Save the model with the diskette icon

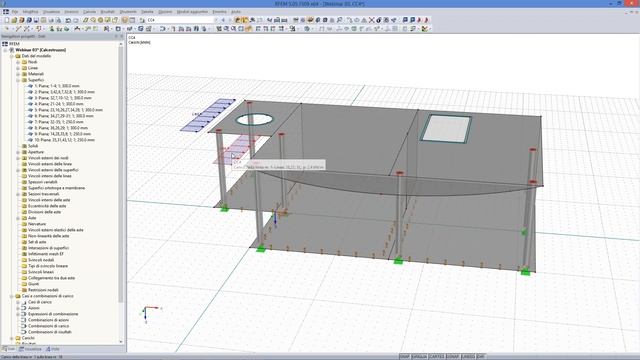click(x=36, y=20)
